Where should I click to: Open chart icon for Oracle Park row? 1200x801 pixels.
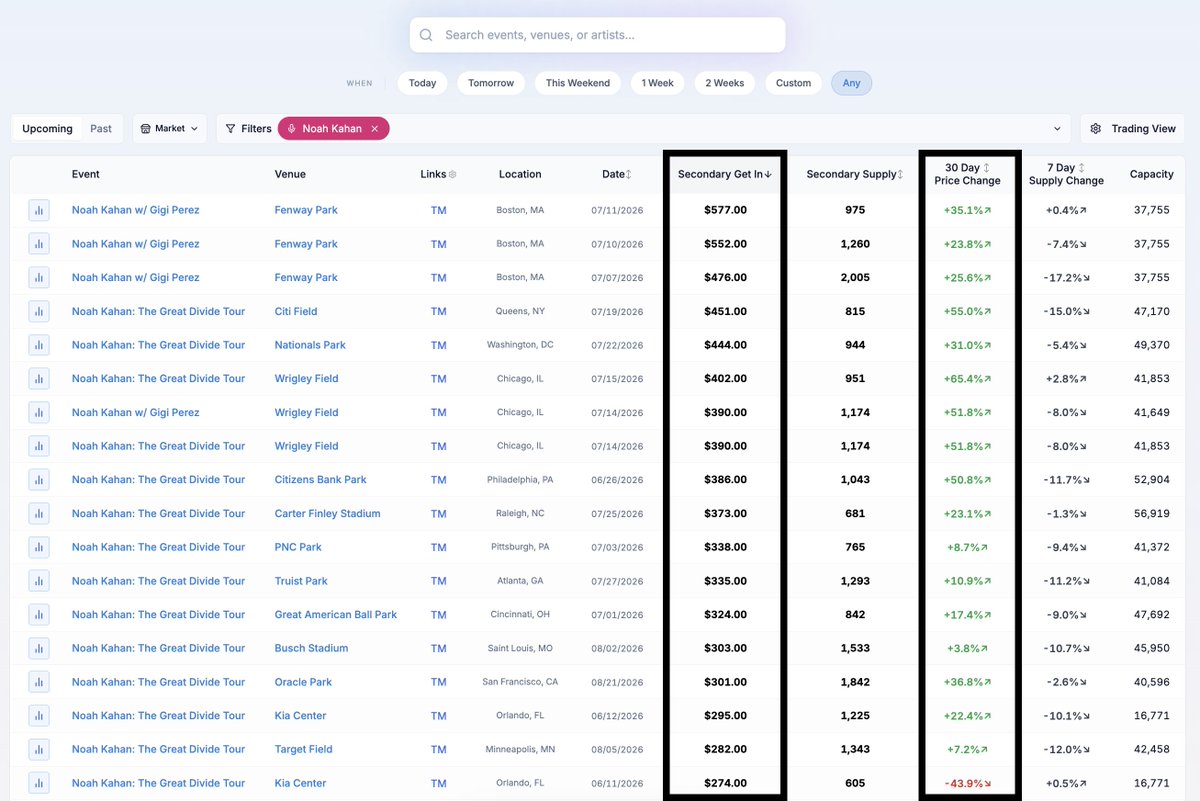[x=39, y=682]
